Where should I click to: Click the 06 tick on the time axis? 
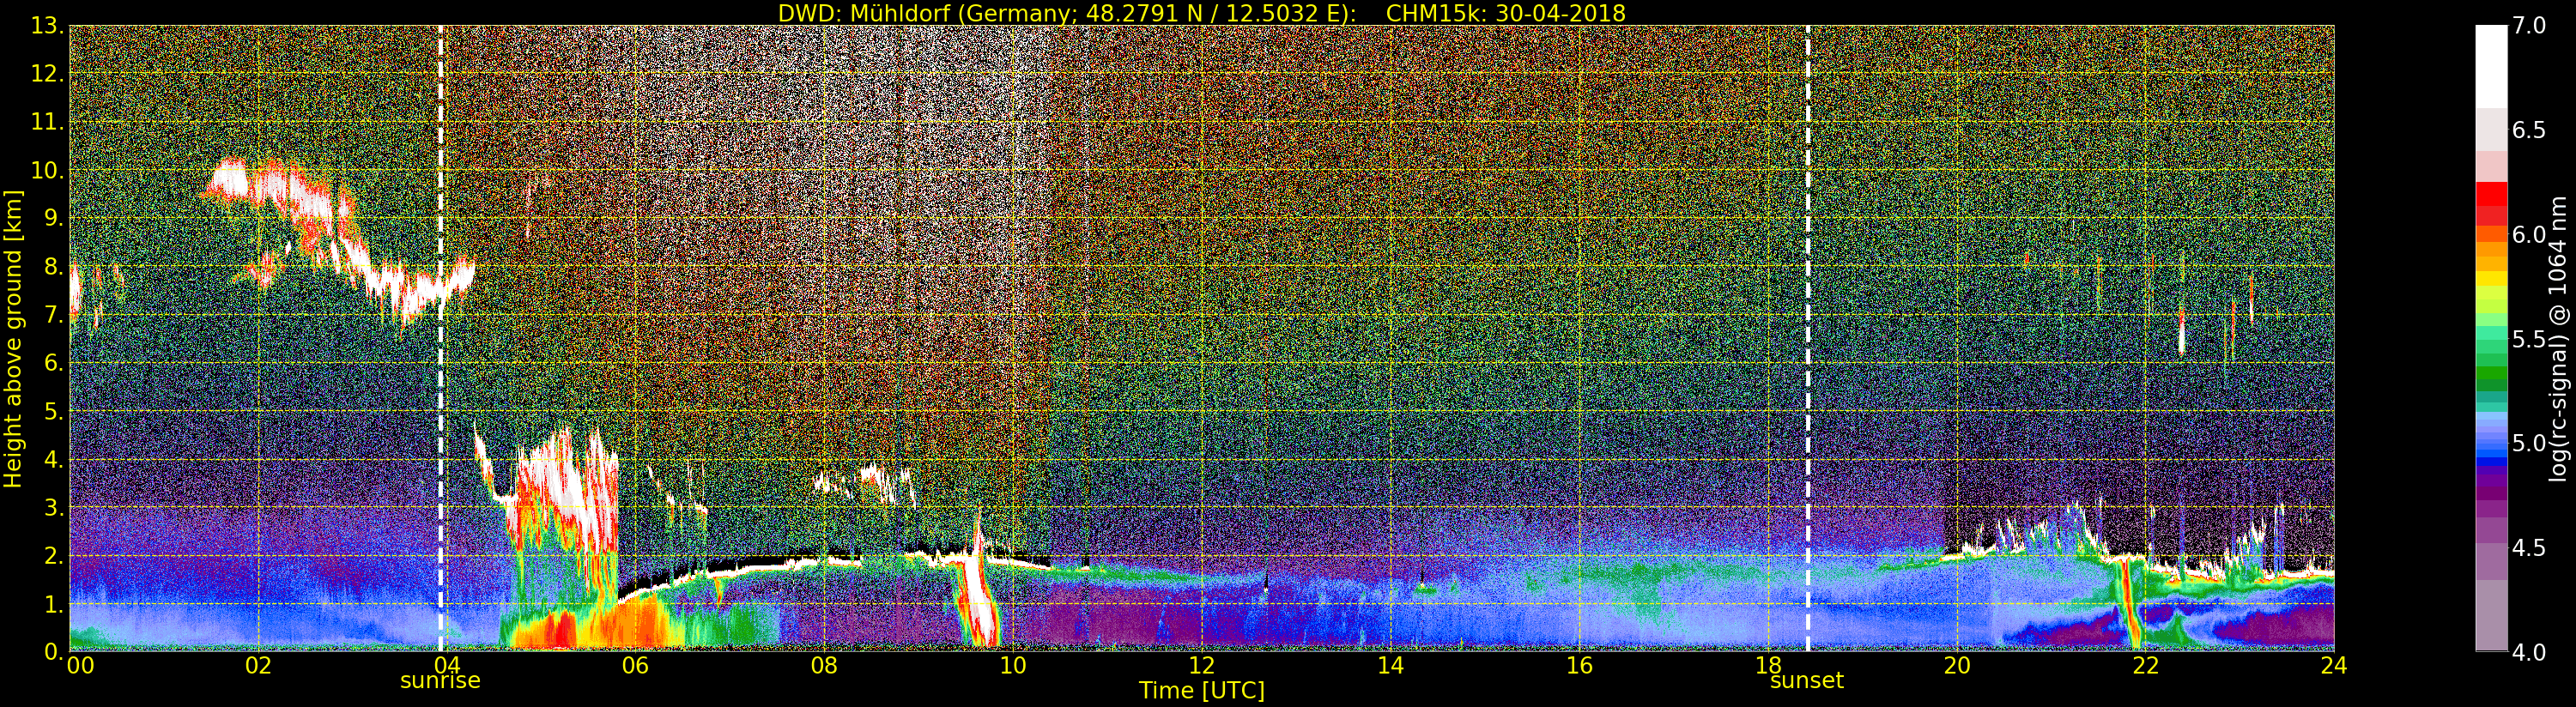pos(635,666)
